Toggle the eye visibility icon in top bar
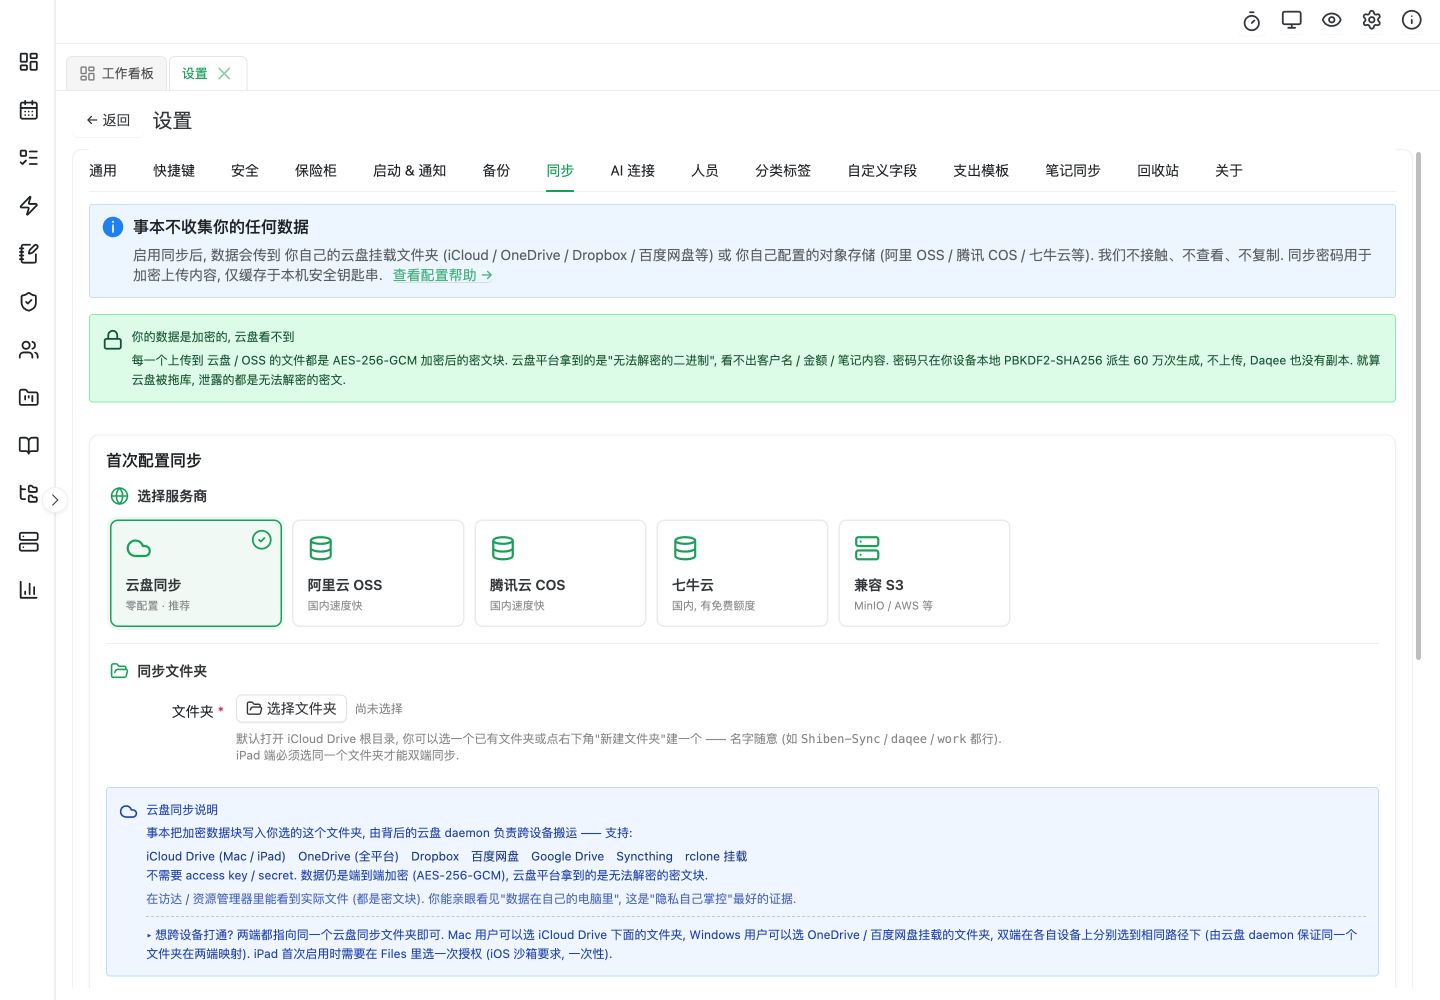Viewport: 1440px width, 1000px height. 1332,20
